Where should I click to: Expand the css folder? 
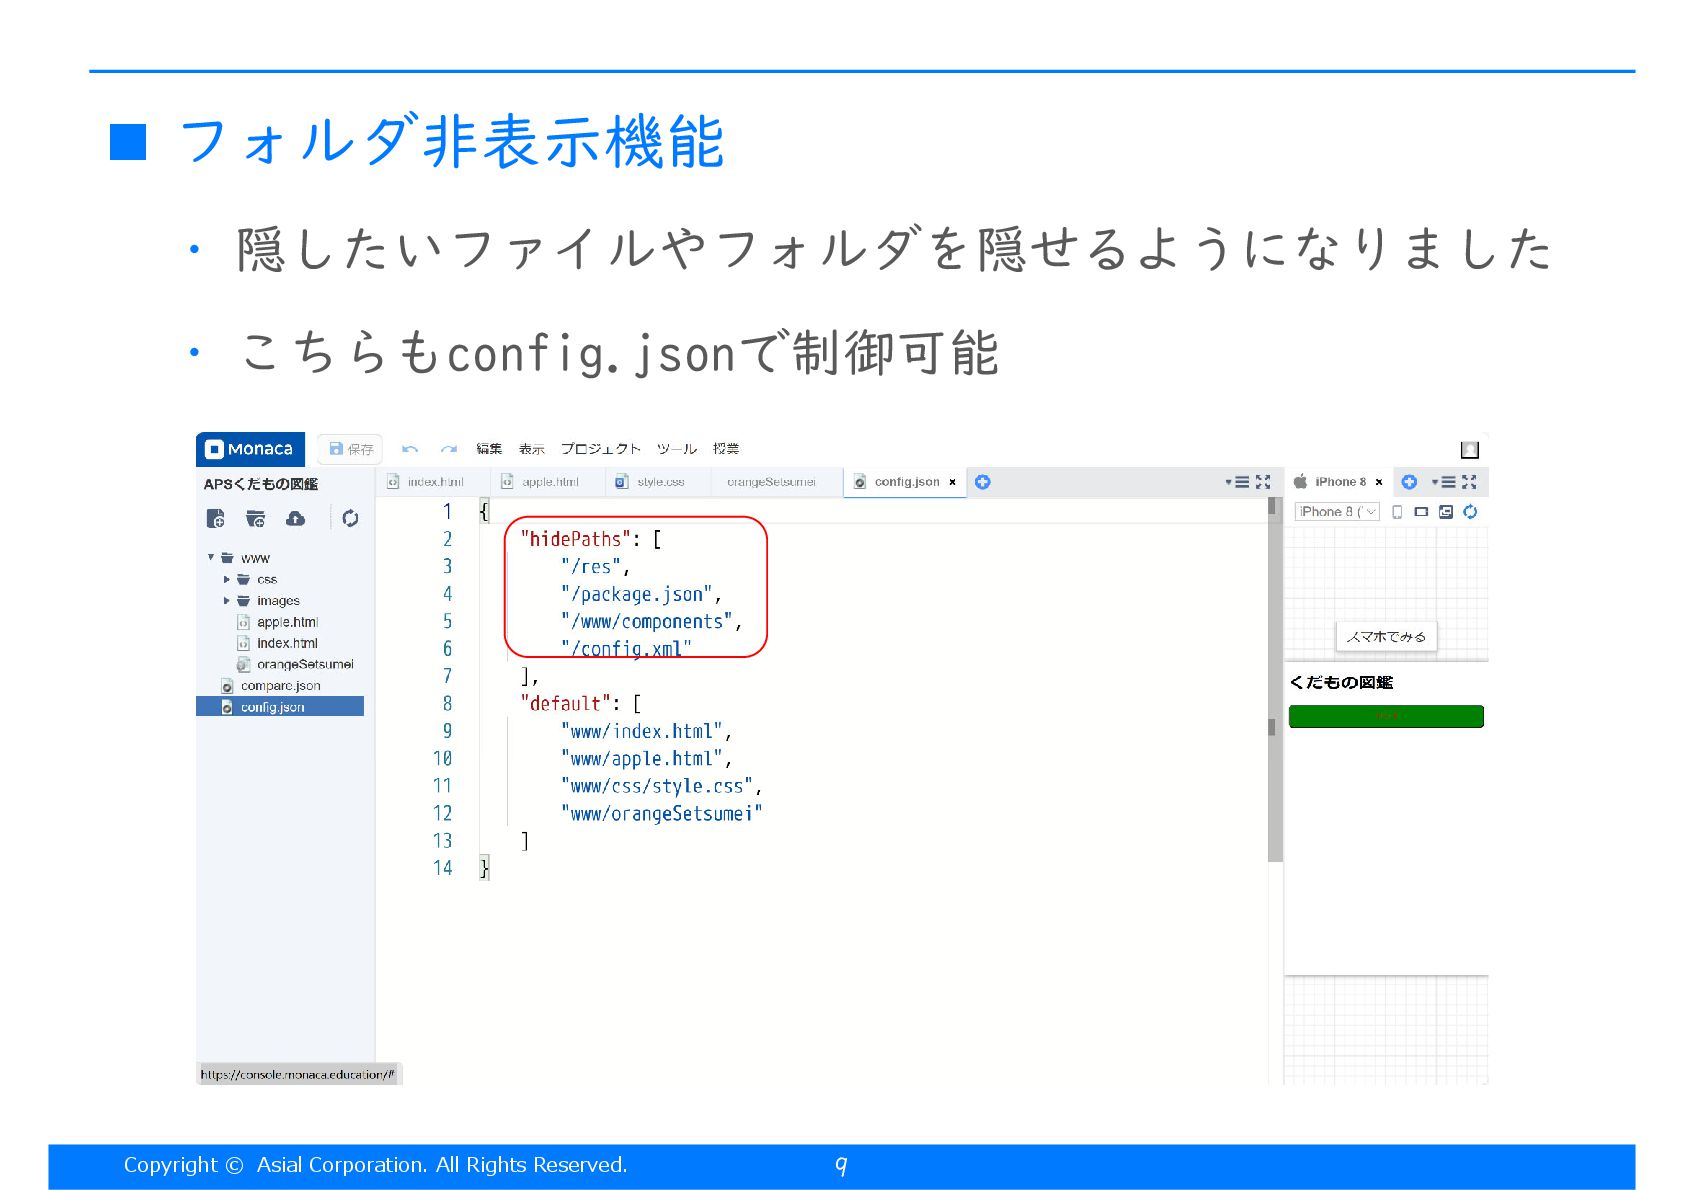point(227,579)
